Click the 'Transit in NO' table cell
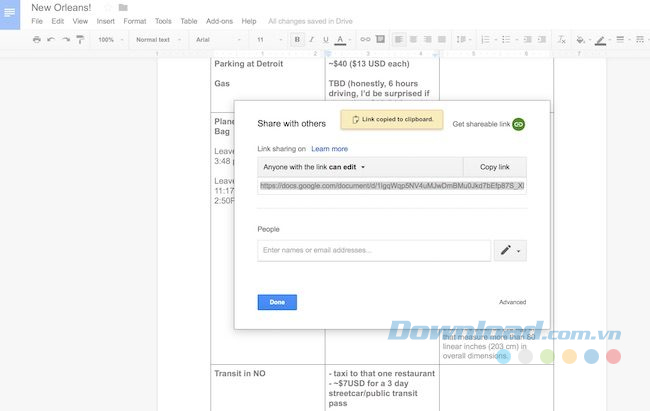650x411 pixels. point(240,373)
